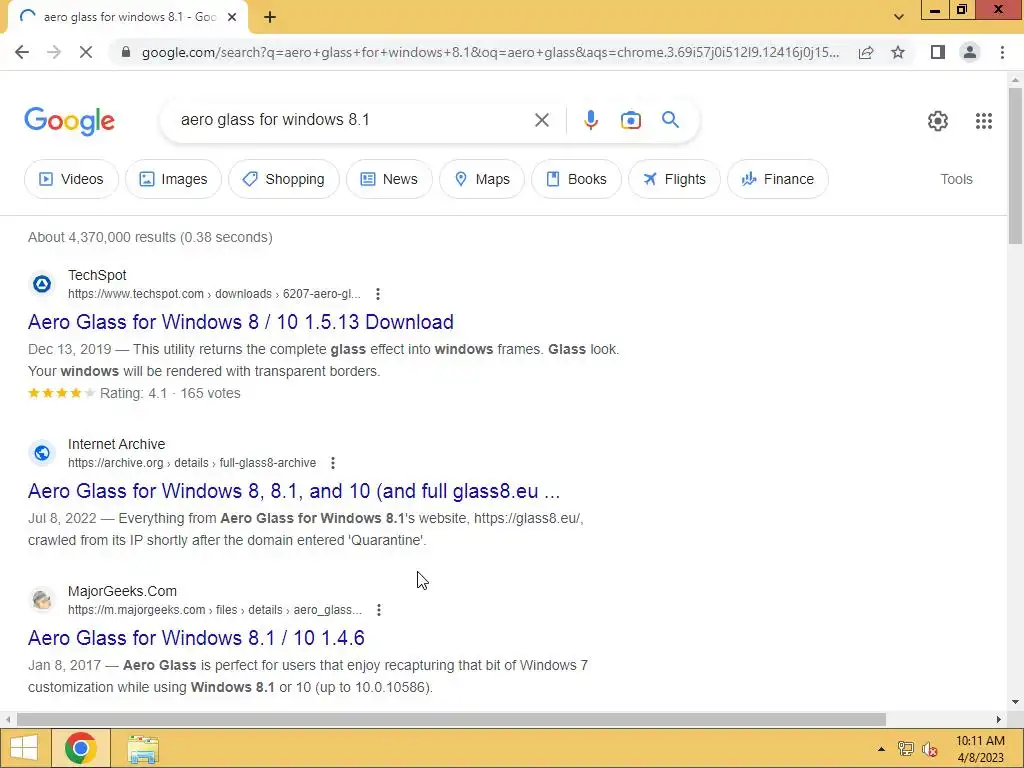1024x768 pixels.
Task: Switch to Finance results
Action: (778, 179)
